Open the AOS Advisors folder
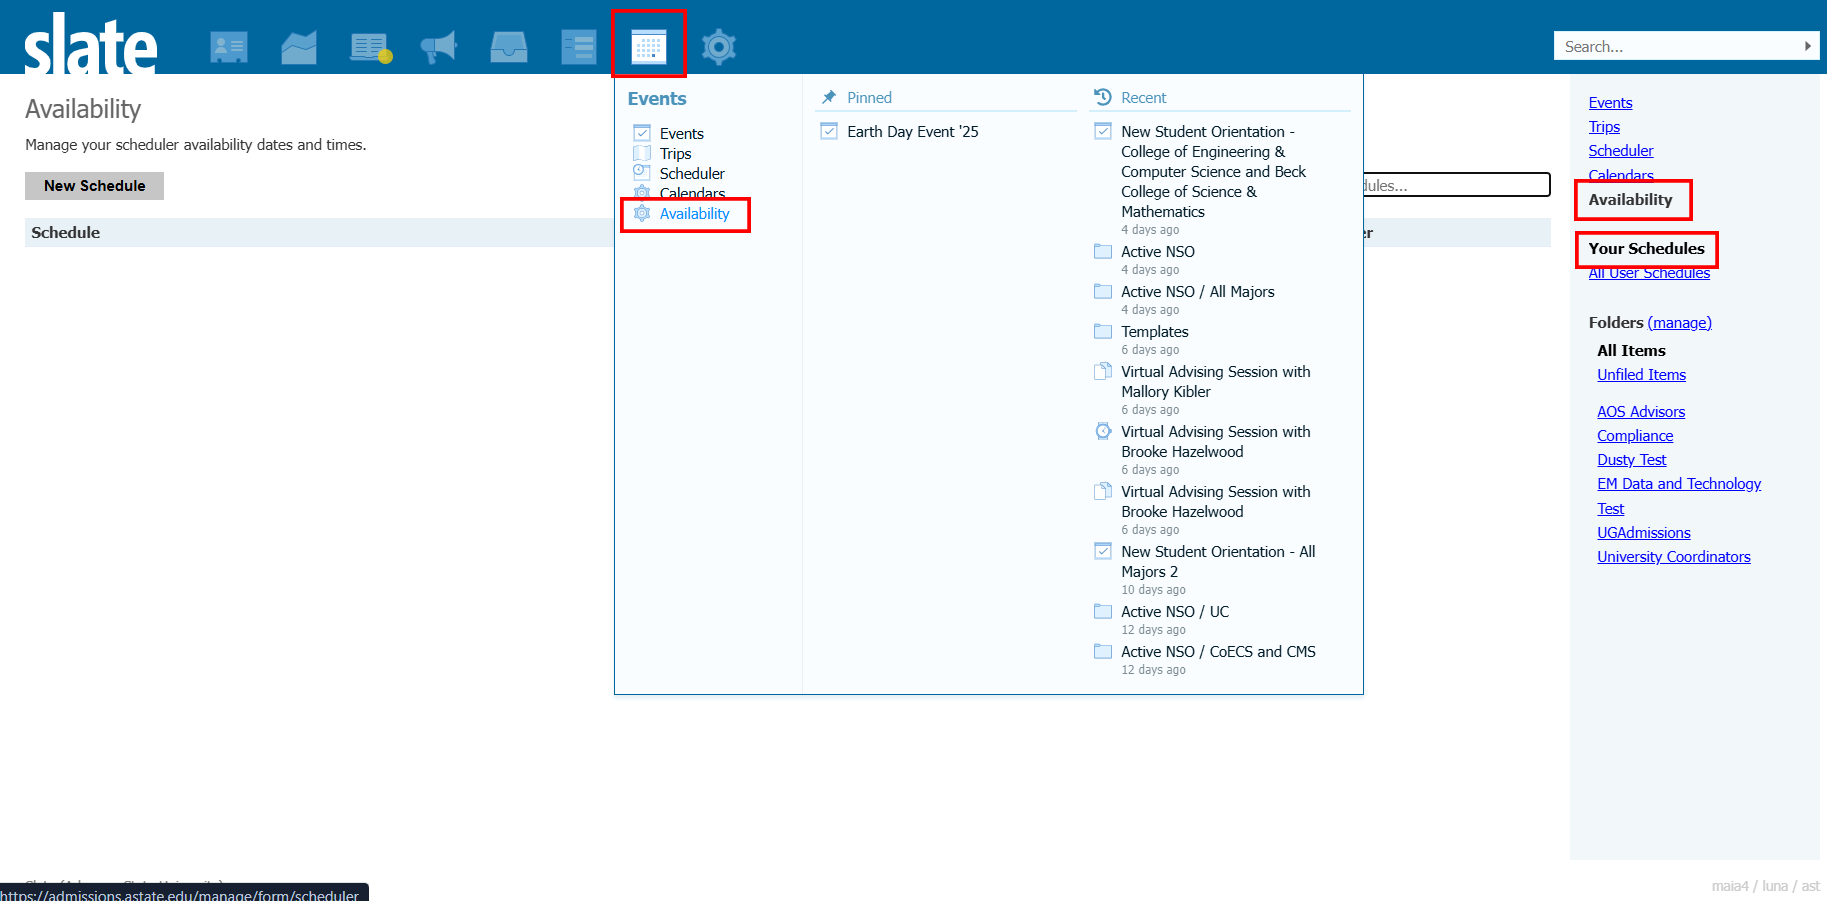Screen dimensions: 1827x901 [x=1641, y=412]
